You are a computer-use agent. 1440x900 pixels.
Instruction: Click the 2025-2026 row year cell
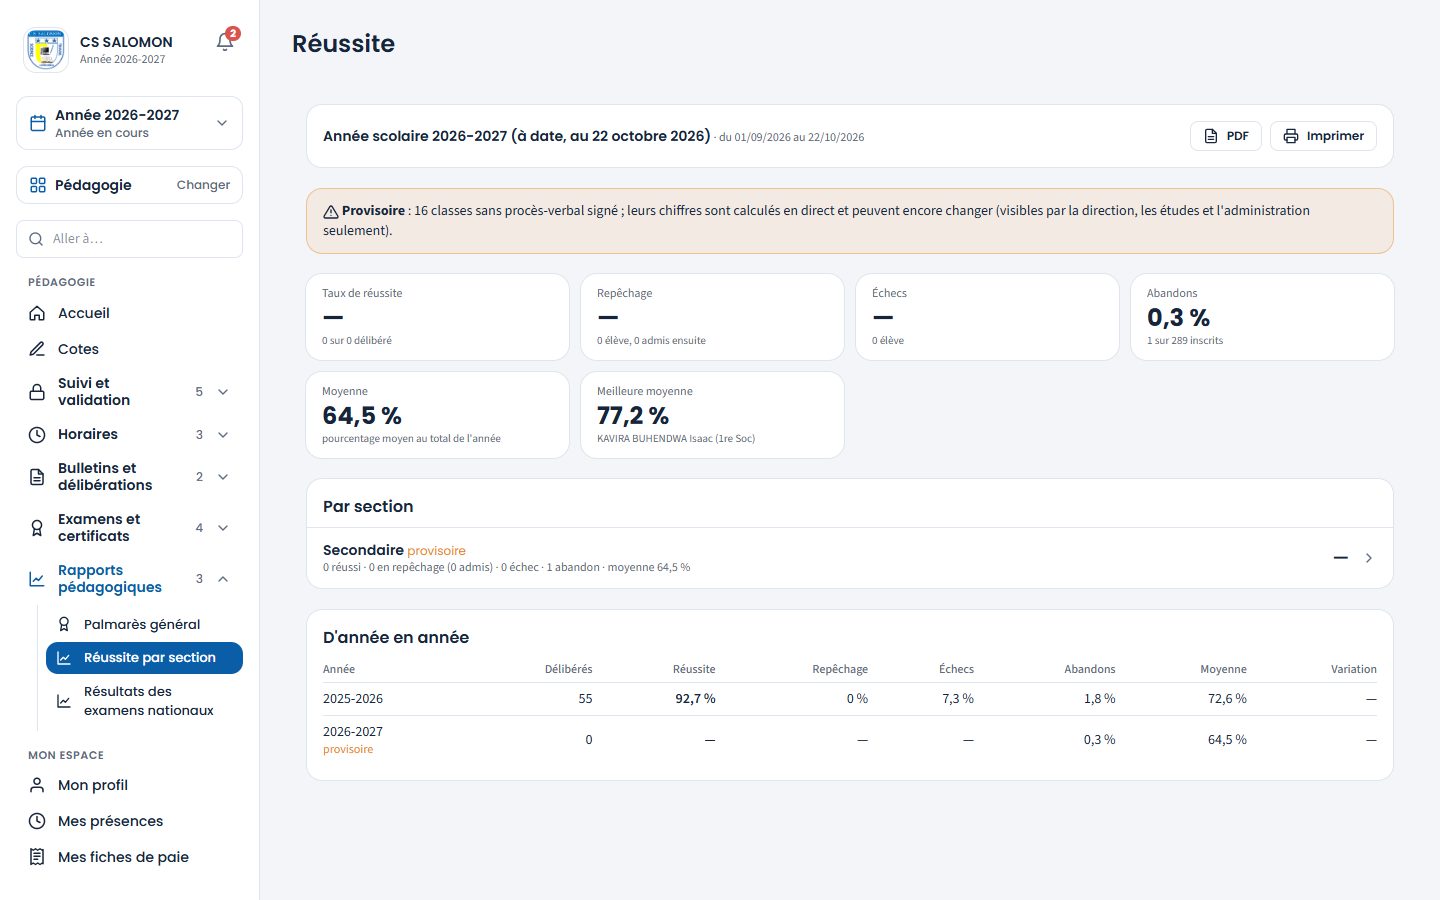[353, 699]
